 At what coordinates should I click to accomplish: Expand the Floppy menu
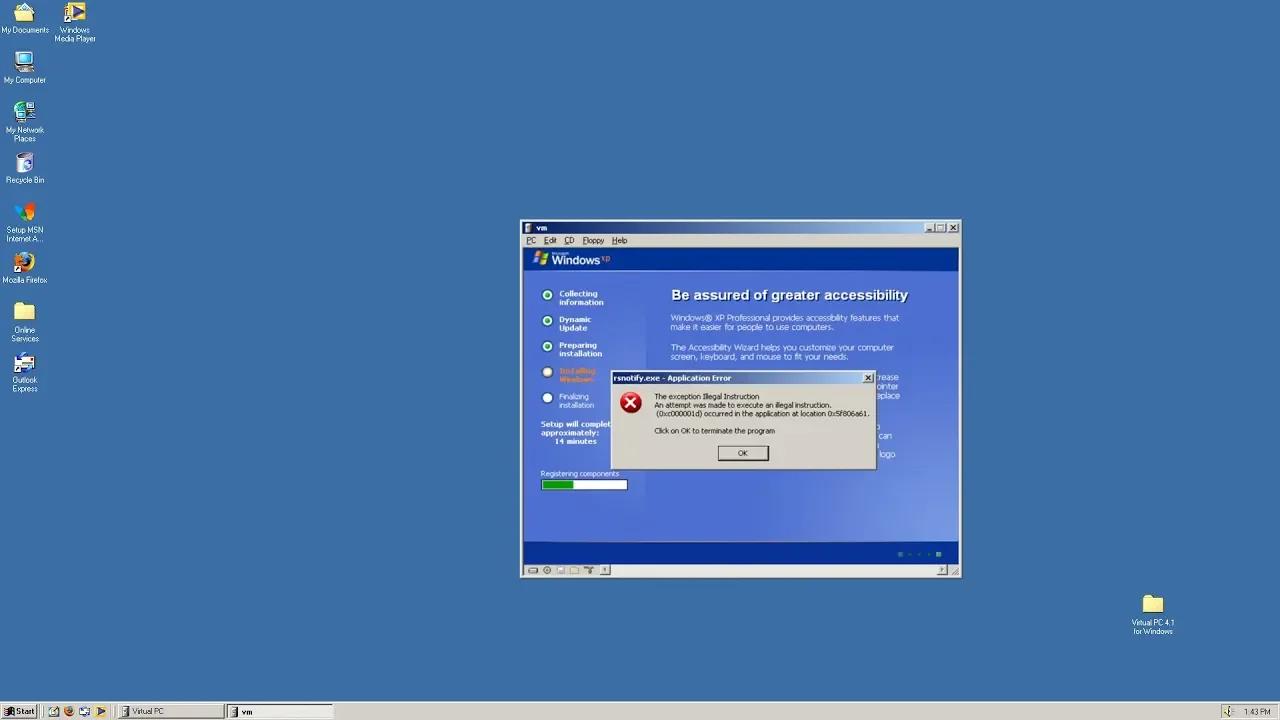(x=593, y=241)
